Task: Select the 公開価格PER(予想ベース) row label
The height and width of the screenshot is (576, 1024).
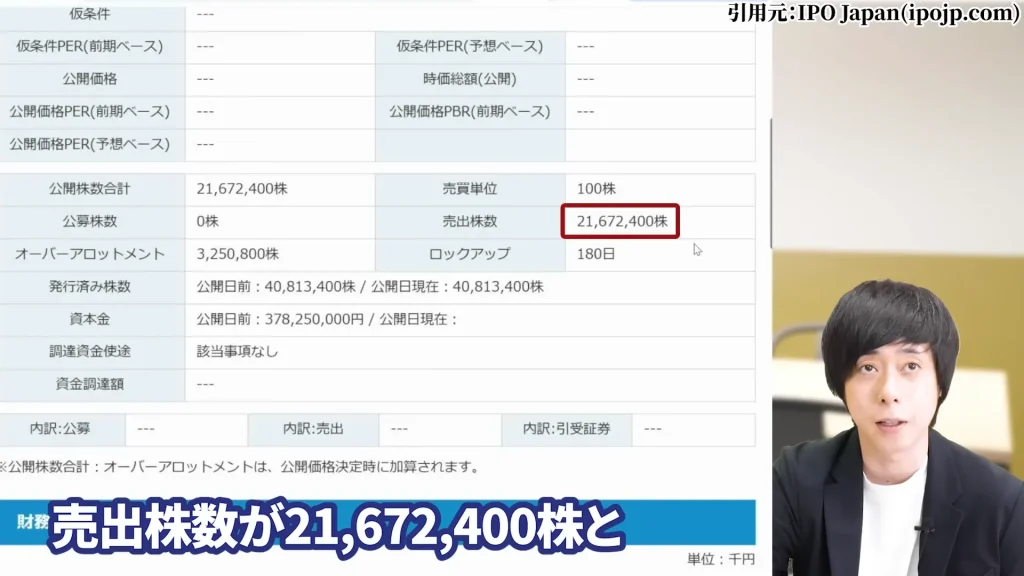Action: pos(90,144)
